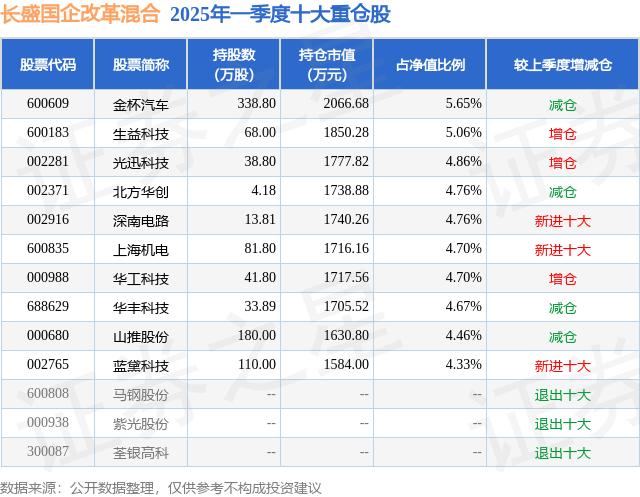The width and height of the screenshot is (640, 497).
Task: Click the 占净值比例 column header
Action: [x=430, y=64]
